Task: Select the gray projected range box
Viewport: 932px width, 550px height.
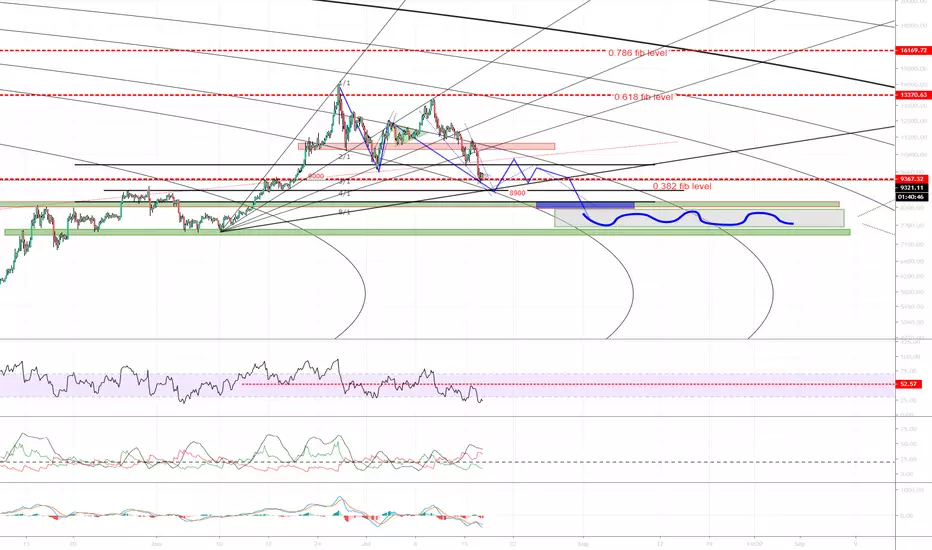Action: tap(699, 218)
